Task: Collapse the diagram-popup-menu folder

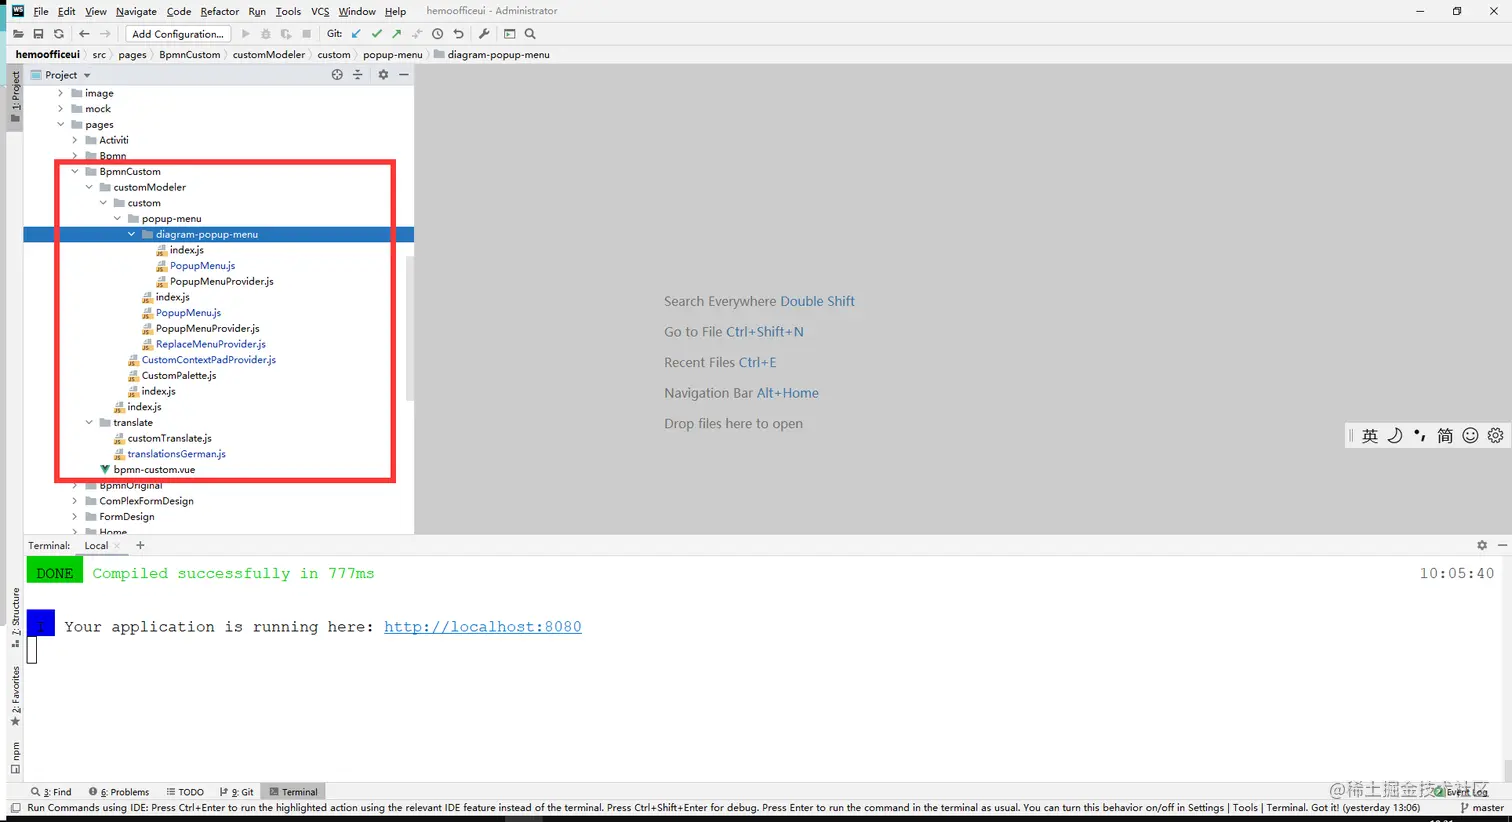Action: click(131, 234)
